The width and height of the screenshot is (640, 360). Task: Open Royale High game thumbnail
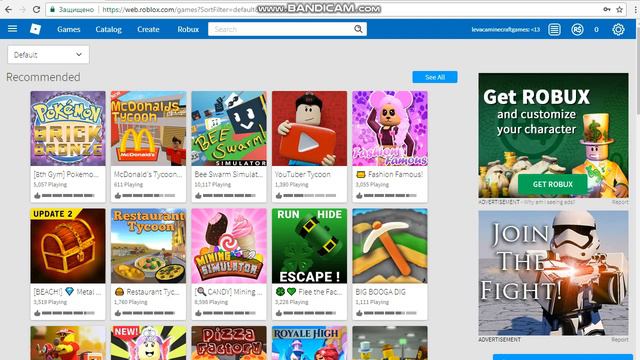[x=309, y=343]
